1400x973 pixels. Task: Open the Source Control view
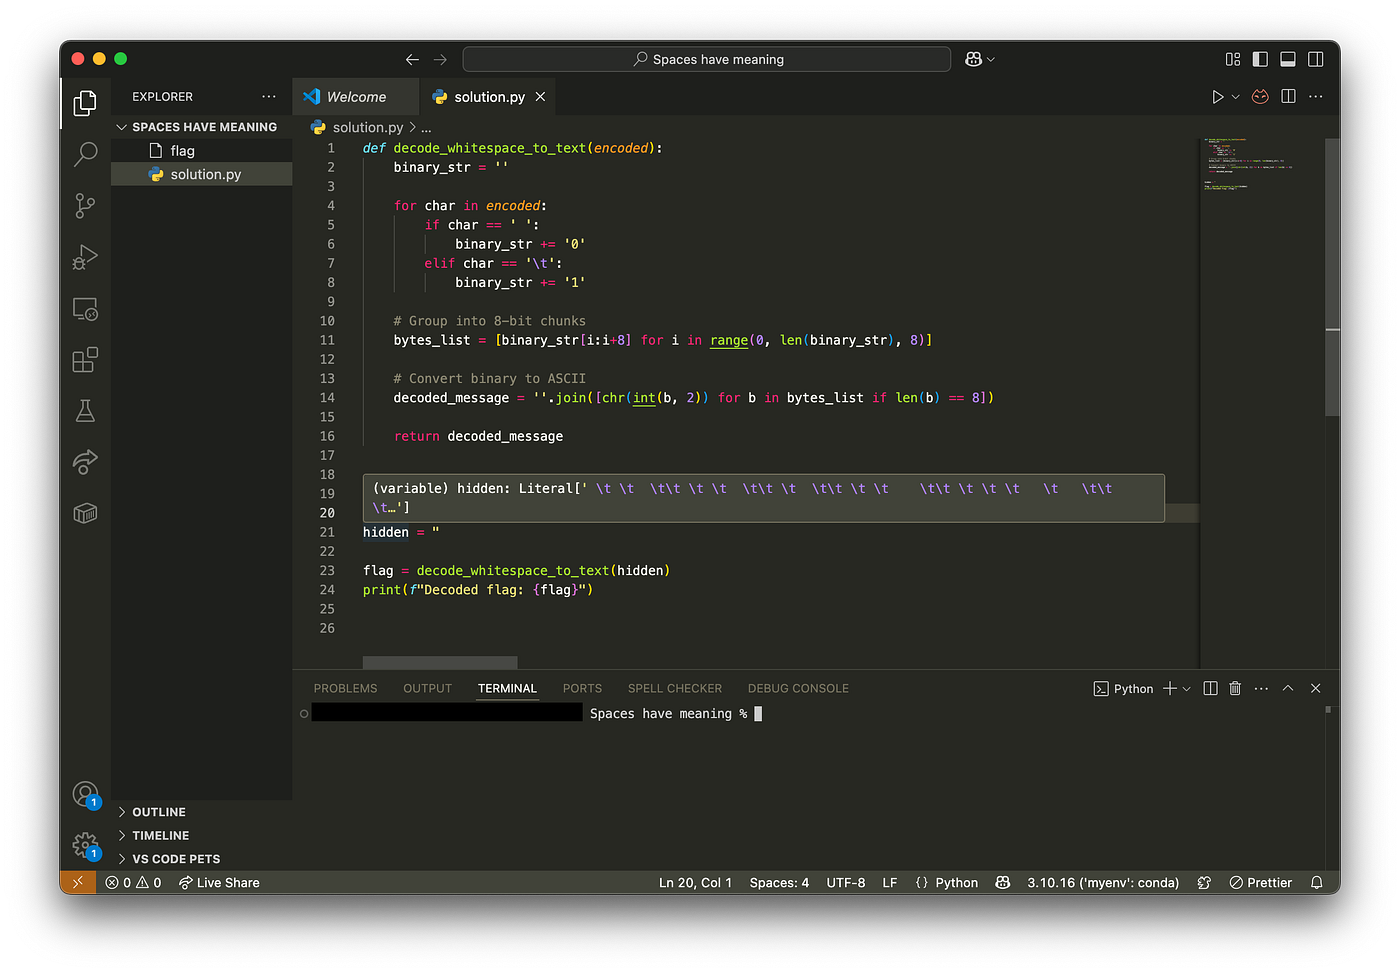(x=85, y=205)
